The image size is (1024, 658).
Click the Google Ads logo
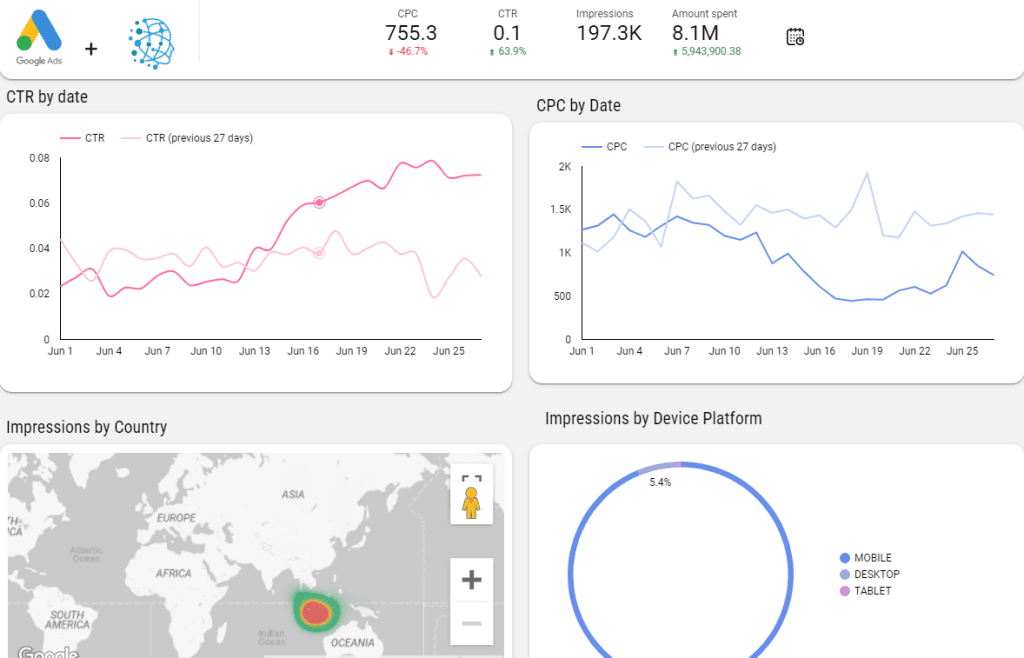click(39, 37)
